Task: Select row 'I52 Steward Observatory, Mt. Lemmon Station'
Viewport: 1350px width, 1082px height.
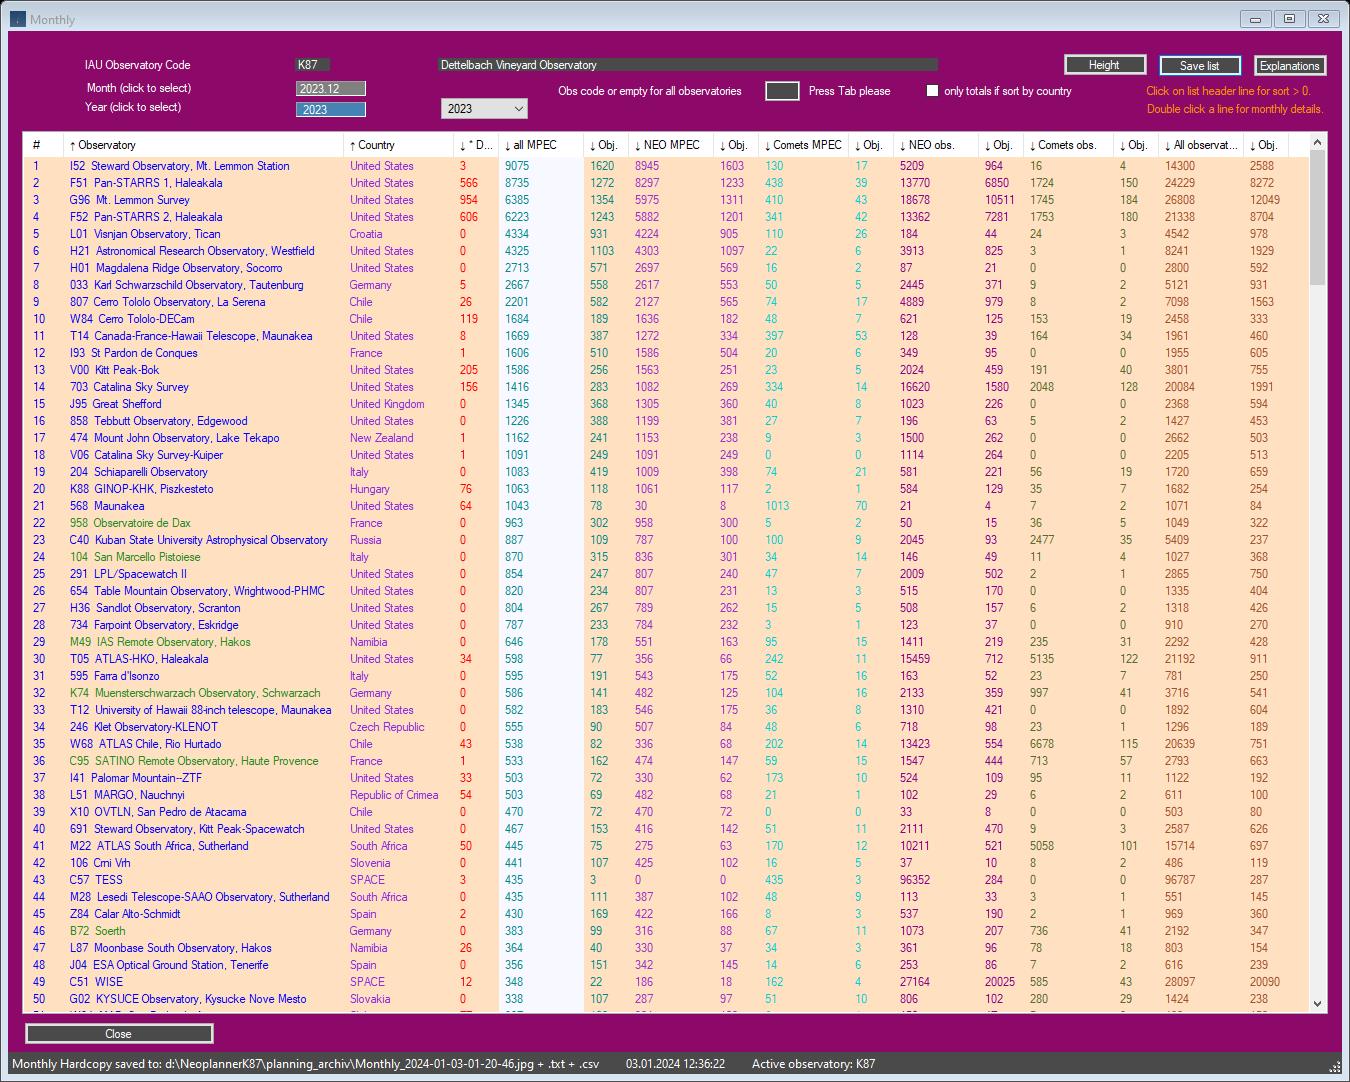Action: pyautogui.click(x=665, y=166)
